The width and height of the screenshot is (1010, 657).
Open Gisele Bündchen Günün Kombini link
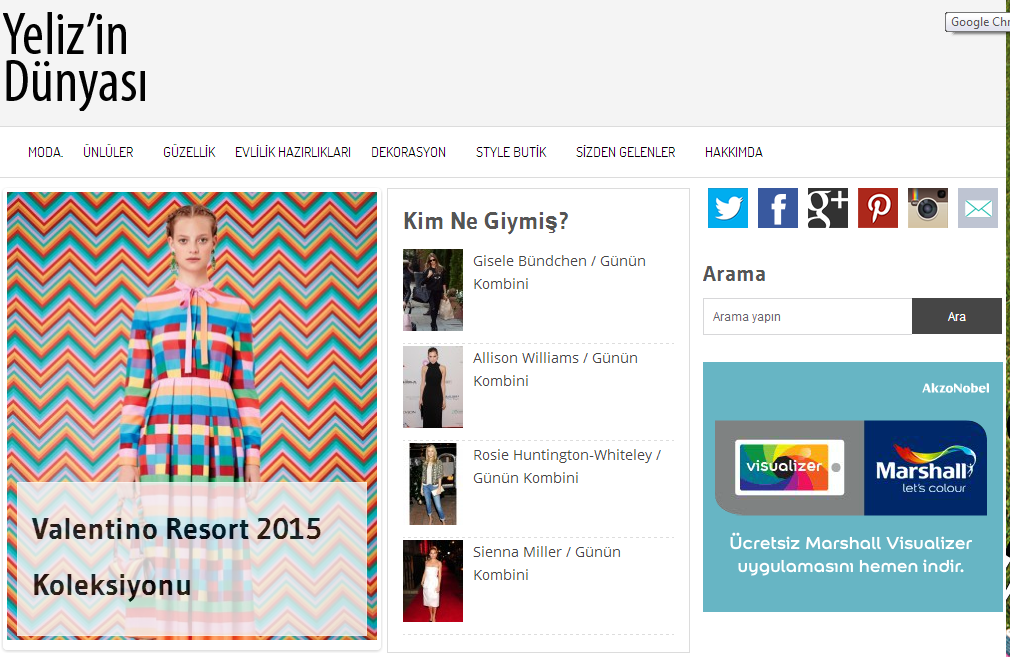coord(559,272)
